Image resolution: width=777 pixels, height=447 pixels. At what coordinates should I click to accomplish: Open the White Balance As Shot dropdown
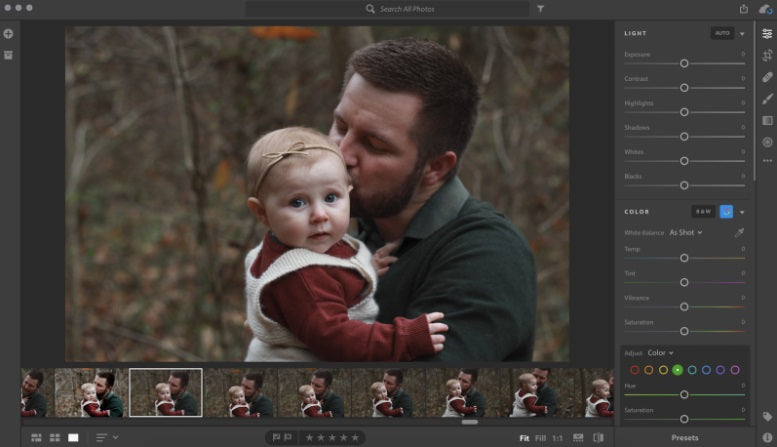point(686,232)
